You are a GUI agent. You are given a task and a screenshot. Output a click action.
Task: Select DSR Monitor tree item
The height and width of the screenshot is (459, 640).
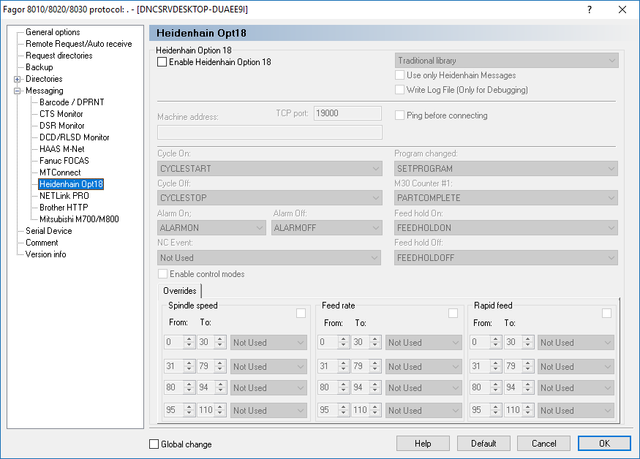62,126
